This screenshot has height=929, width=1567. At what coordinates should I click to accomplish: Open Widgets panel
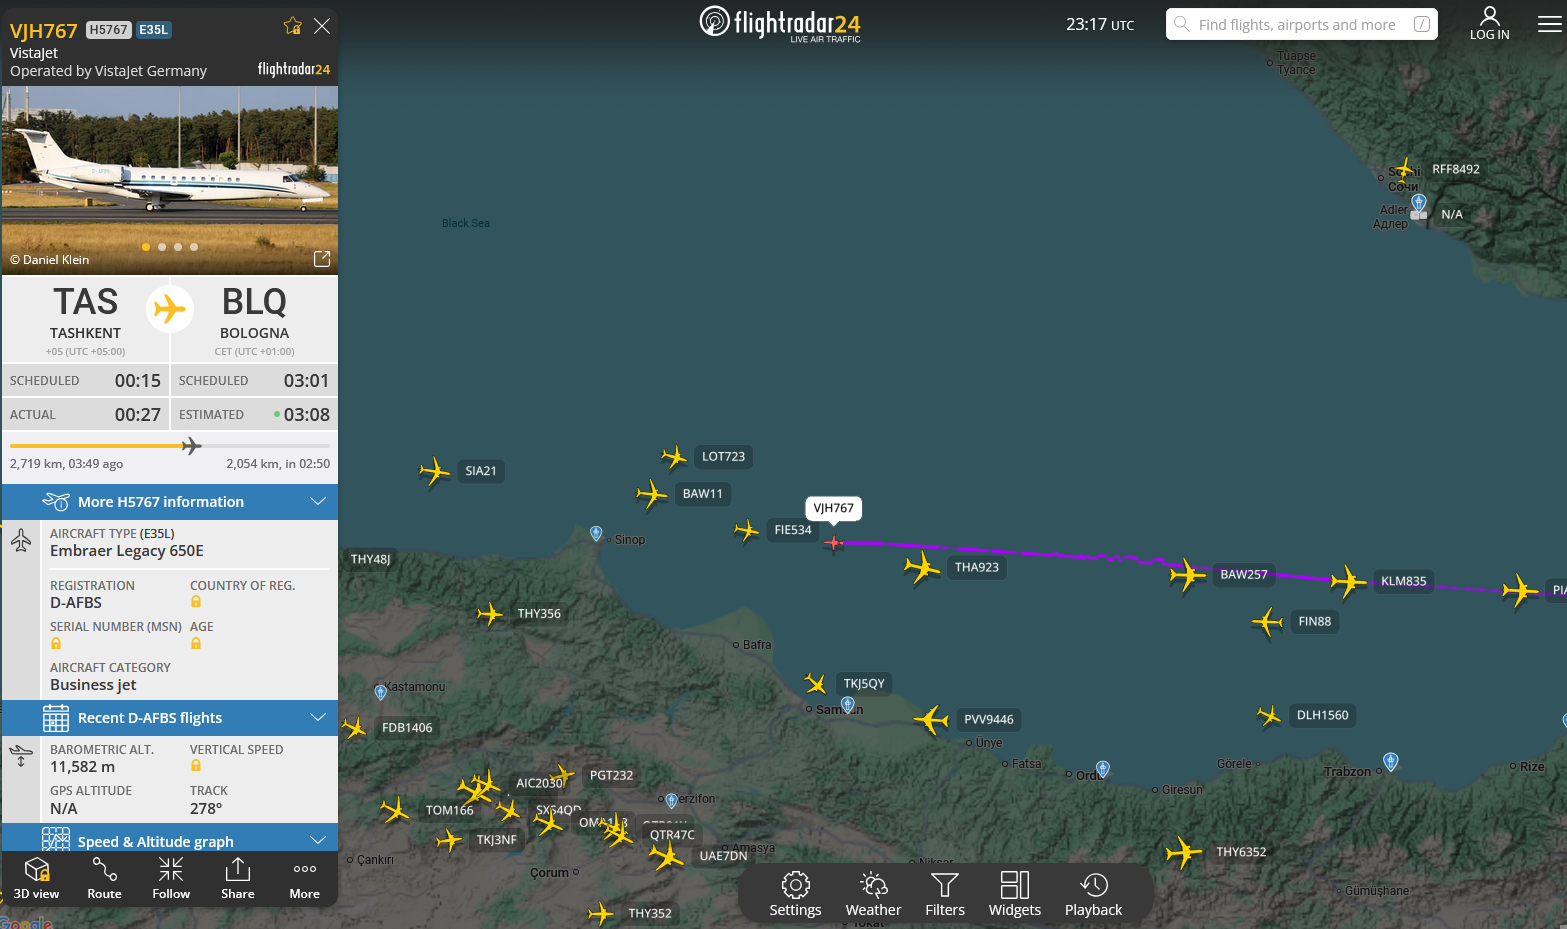(1015, 894)
